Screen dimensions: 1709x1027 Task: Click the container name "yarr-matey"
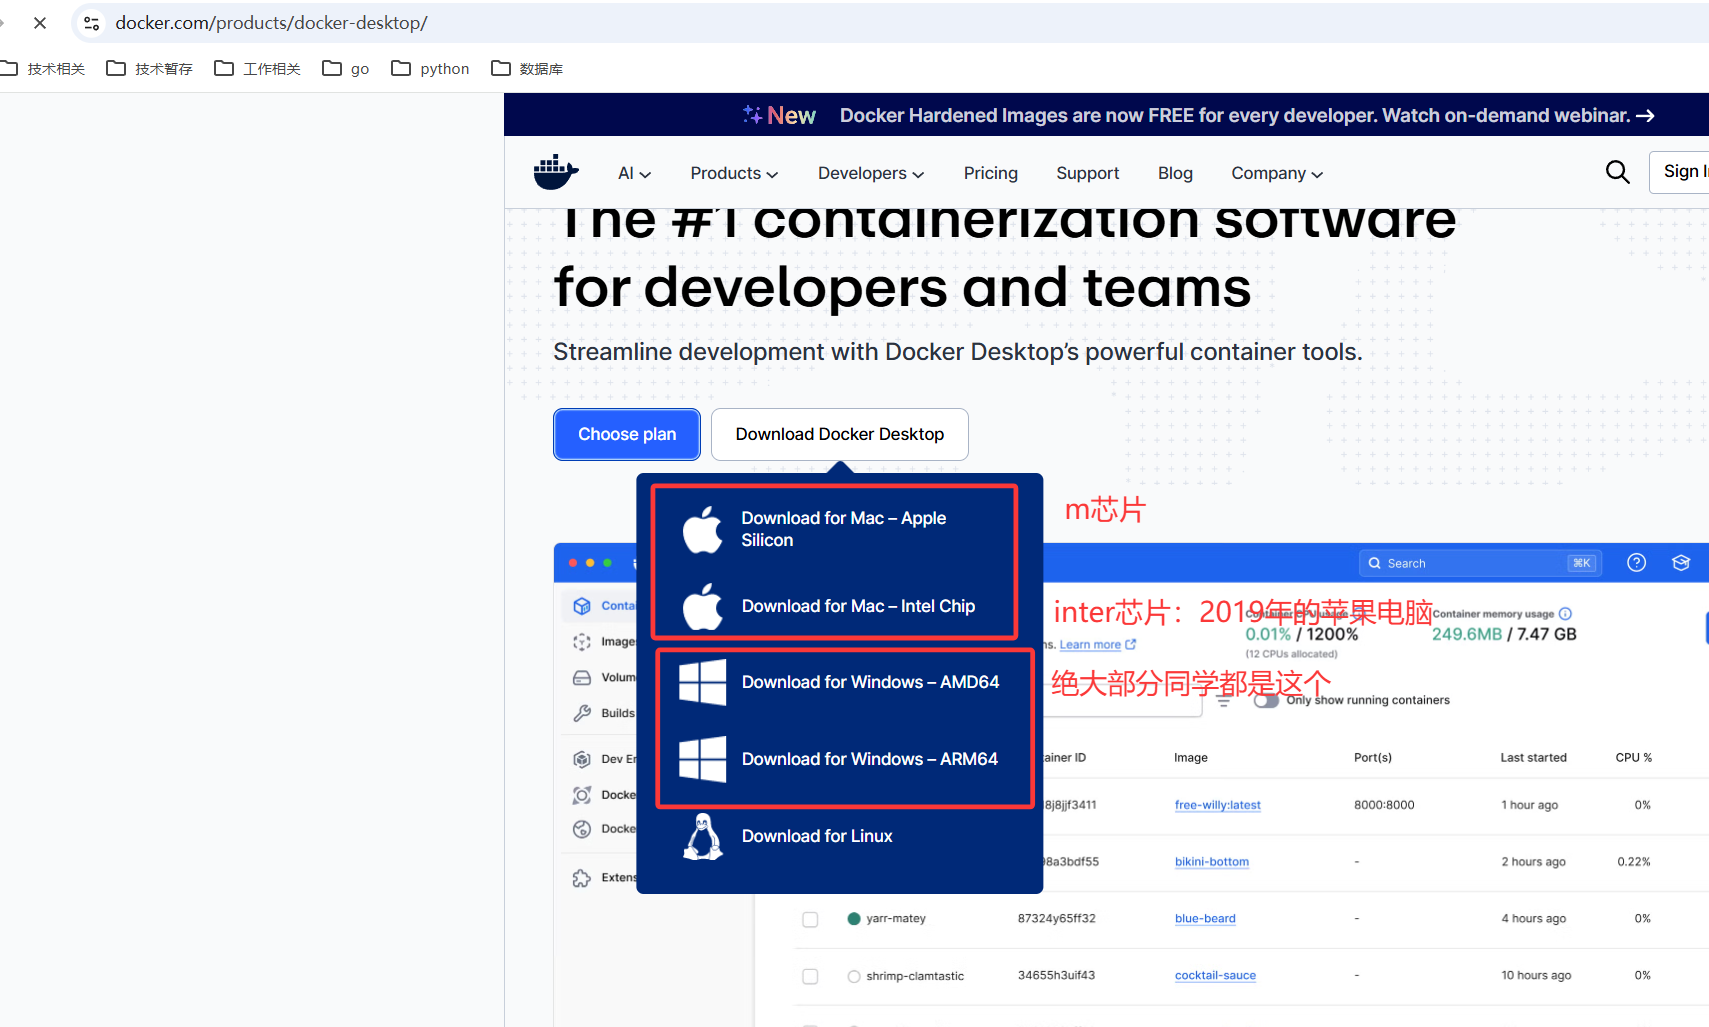coord(896,919)
